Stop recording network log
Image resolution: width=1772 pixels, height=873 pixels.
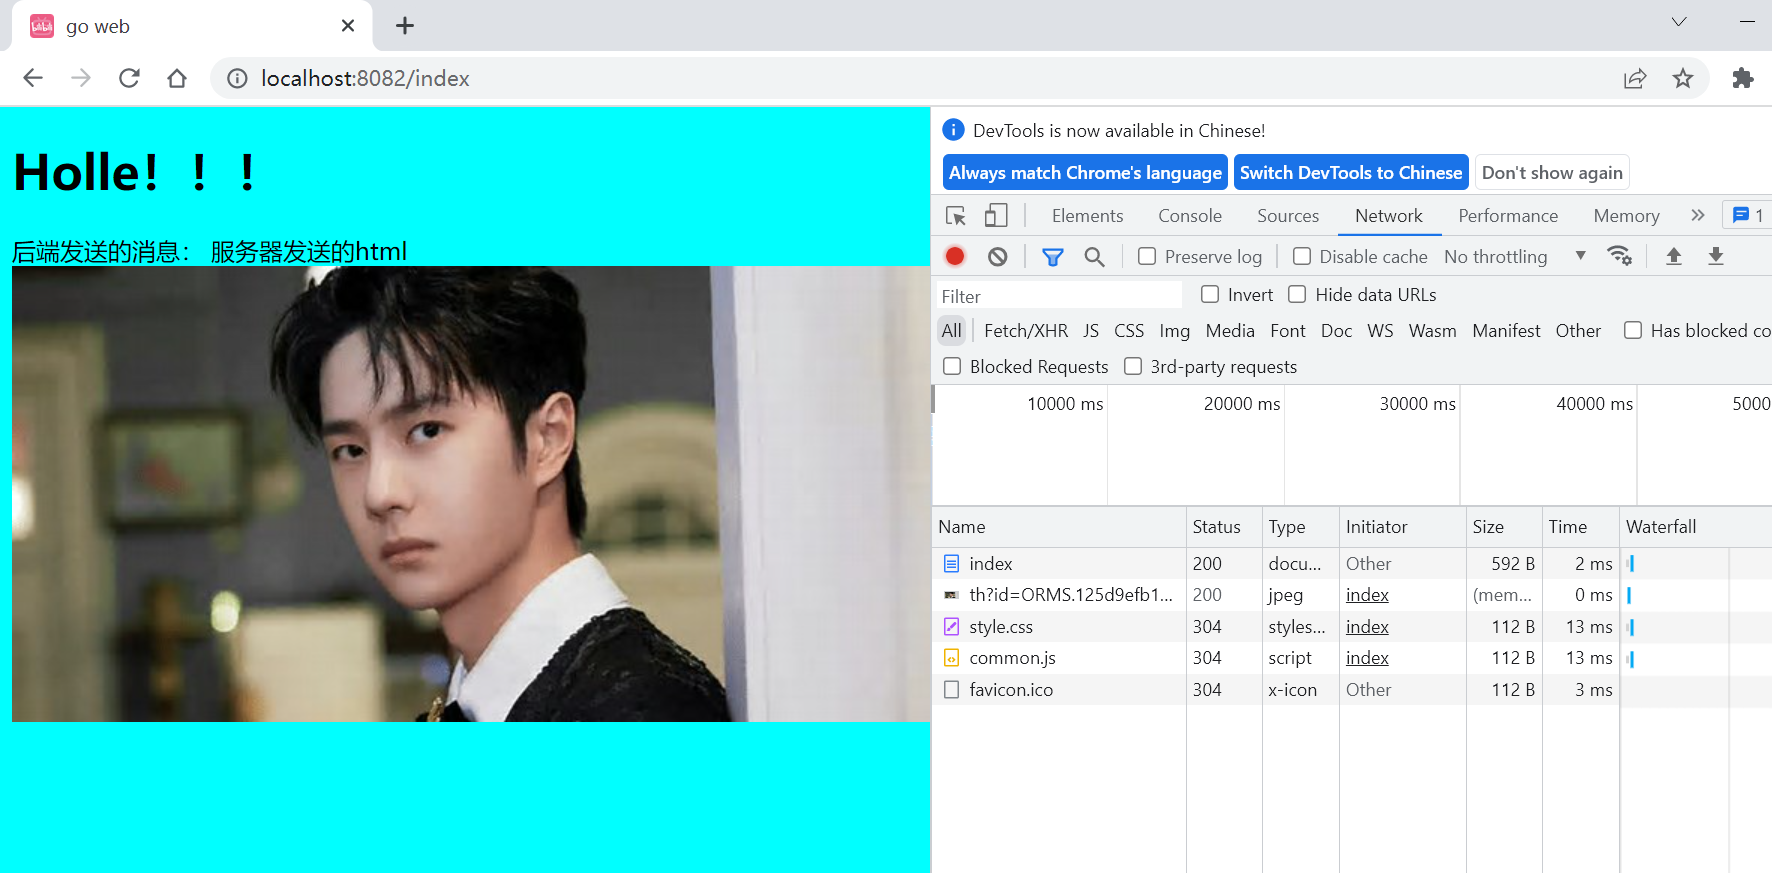(x=955, y=257)
